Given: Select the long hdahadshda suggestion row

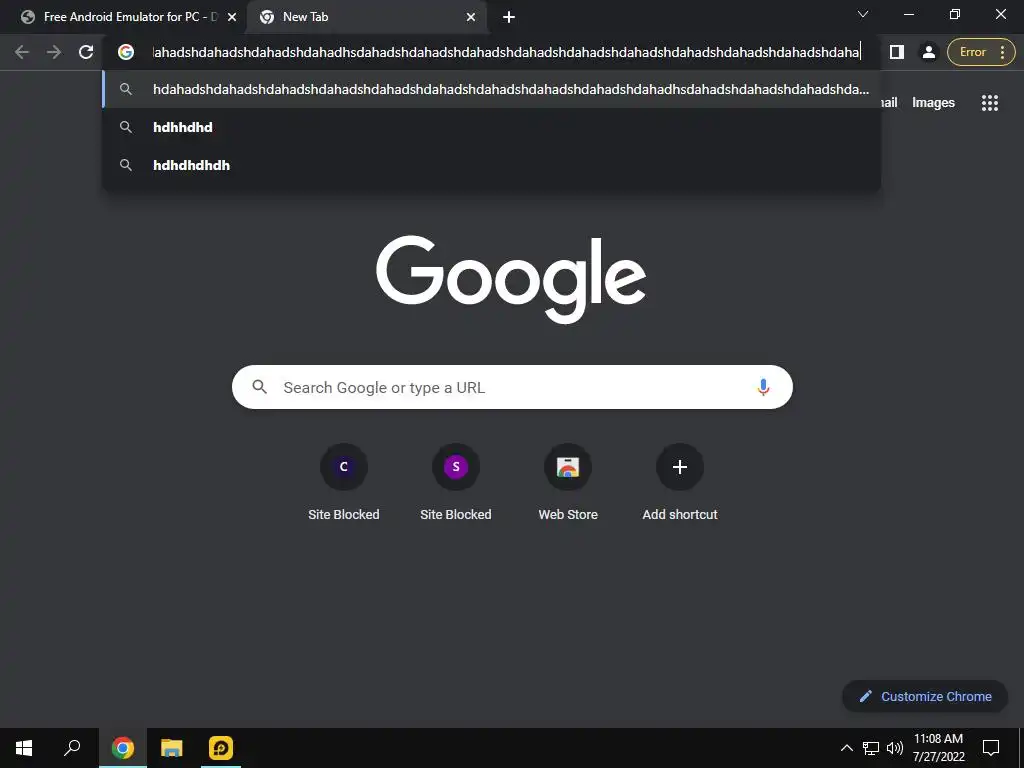Looking at the screenshot, I should pos(491,89).
